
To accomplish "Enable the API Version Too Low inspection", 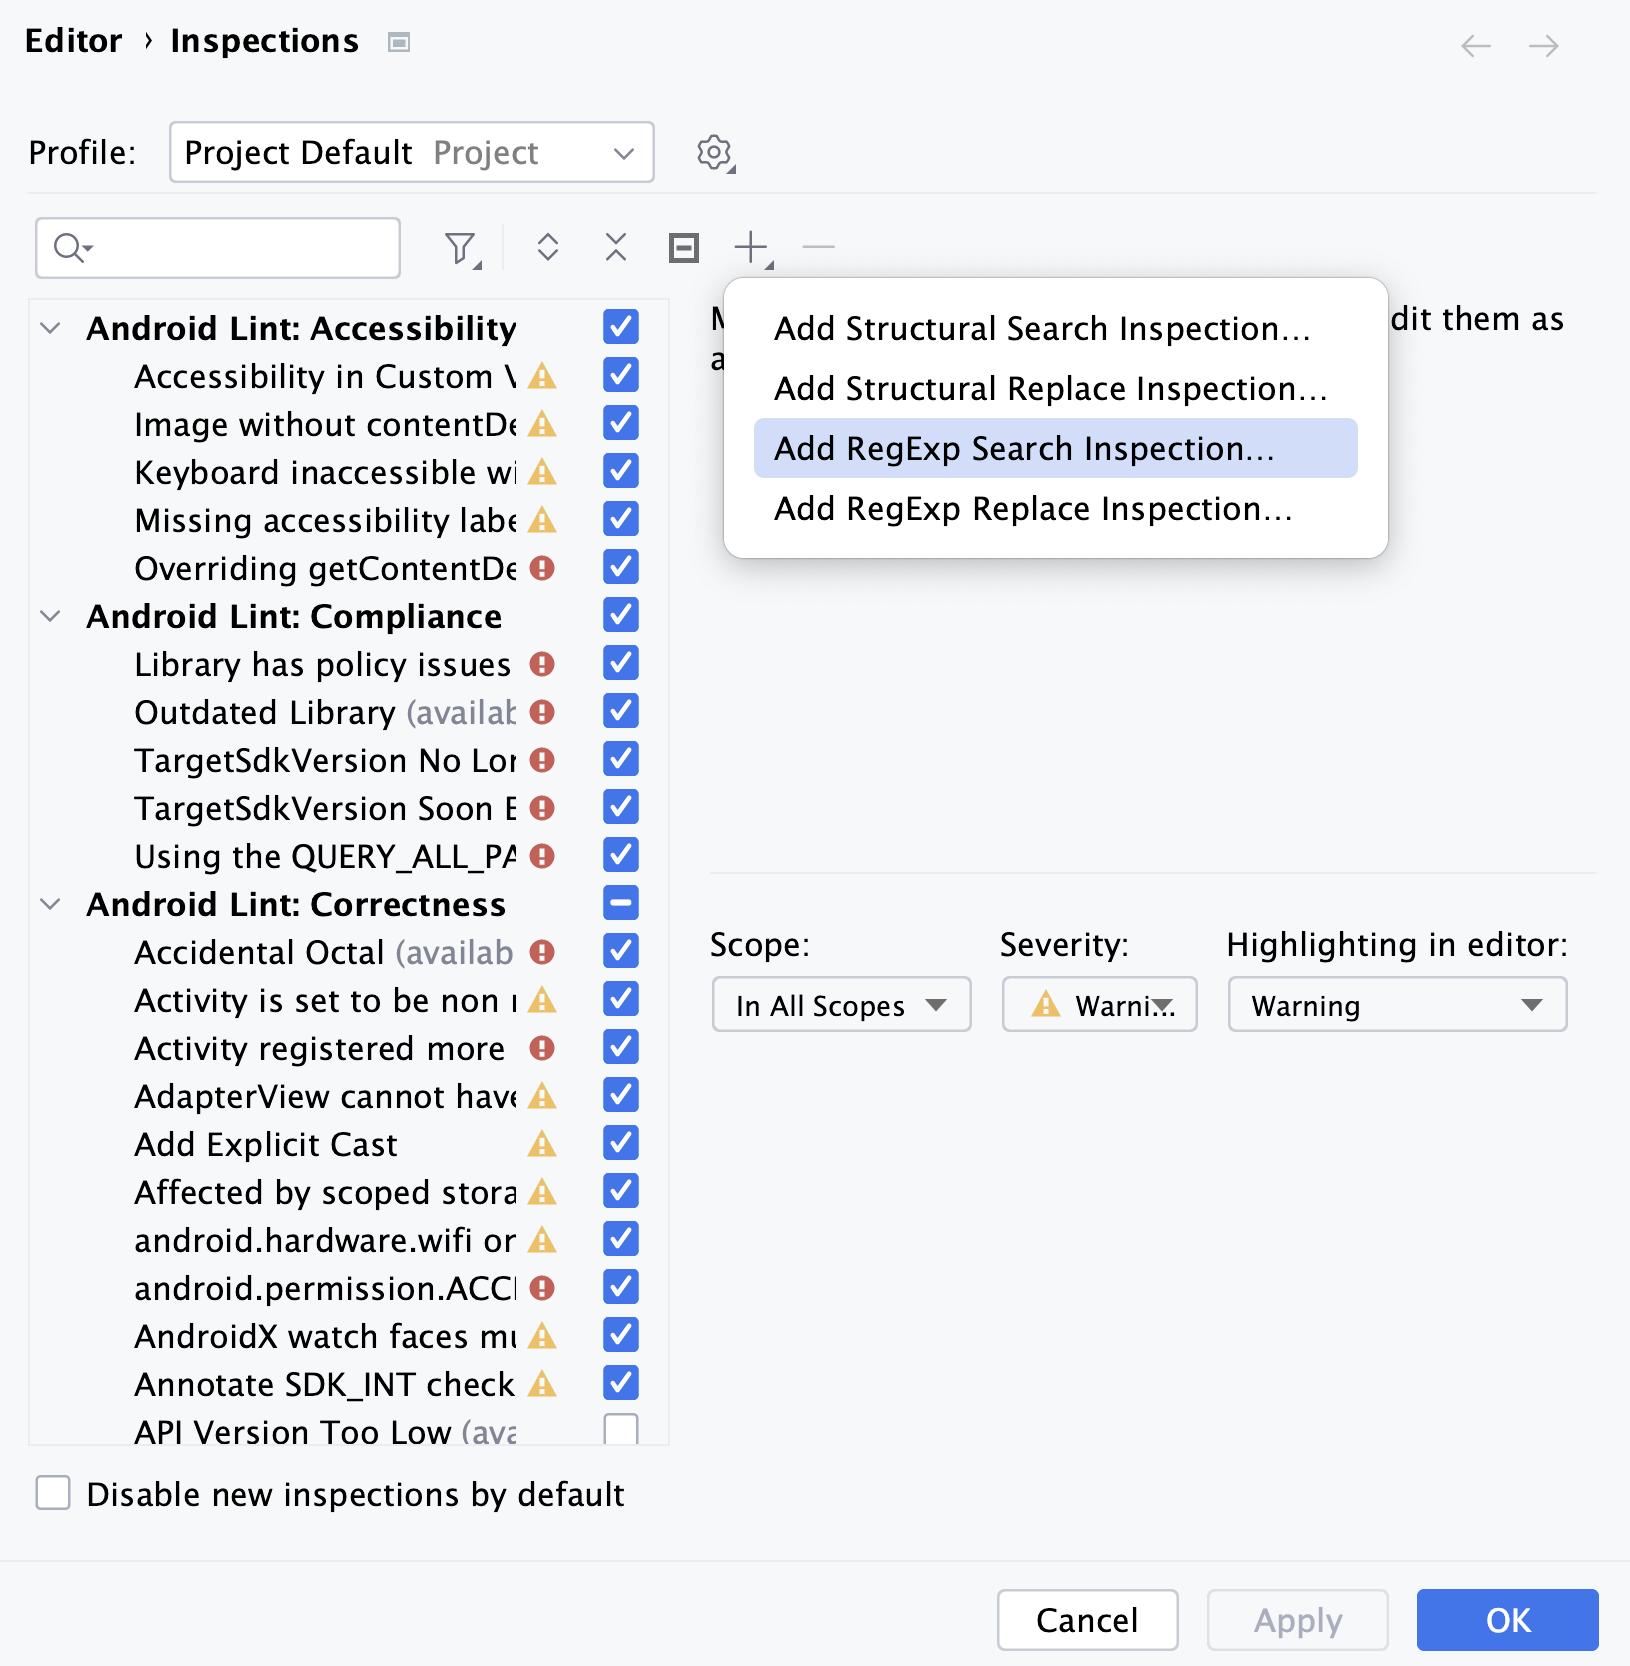I will (620, 1430).
